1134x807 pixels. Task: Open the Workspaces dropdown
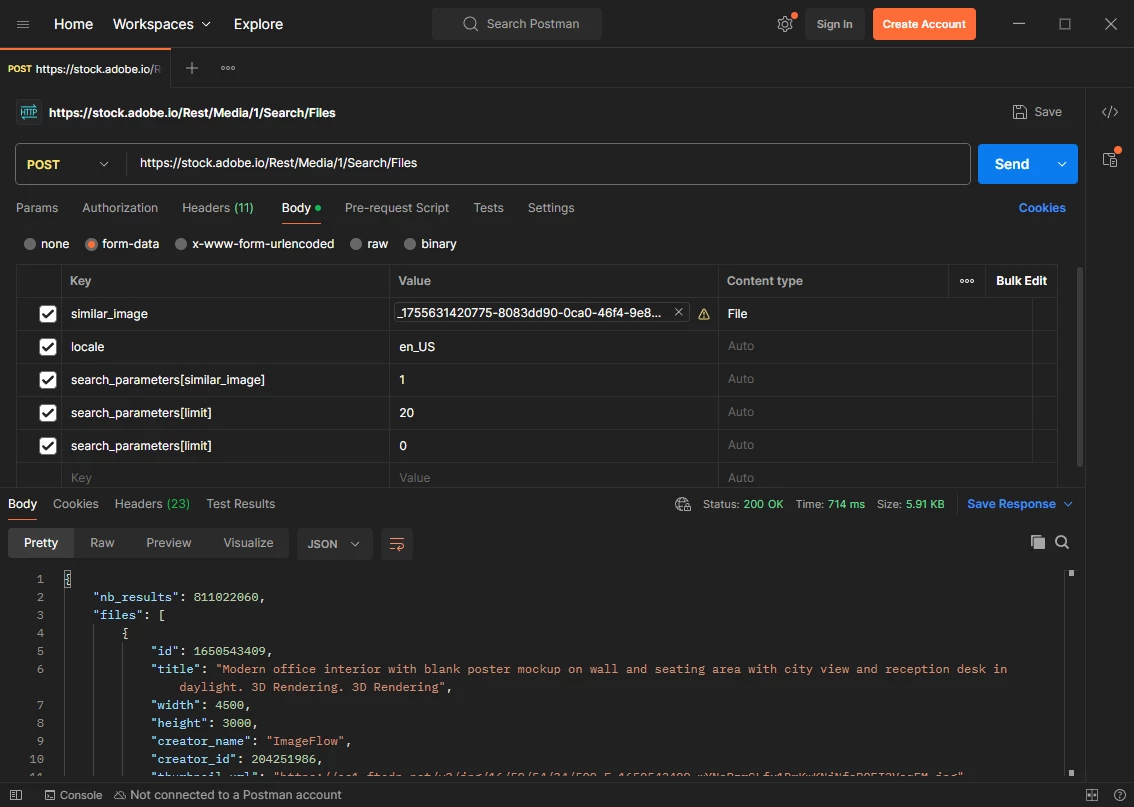(162, 24)
